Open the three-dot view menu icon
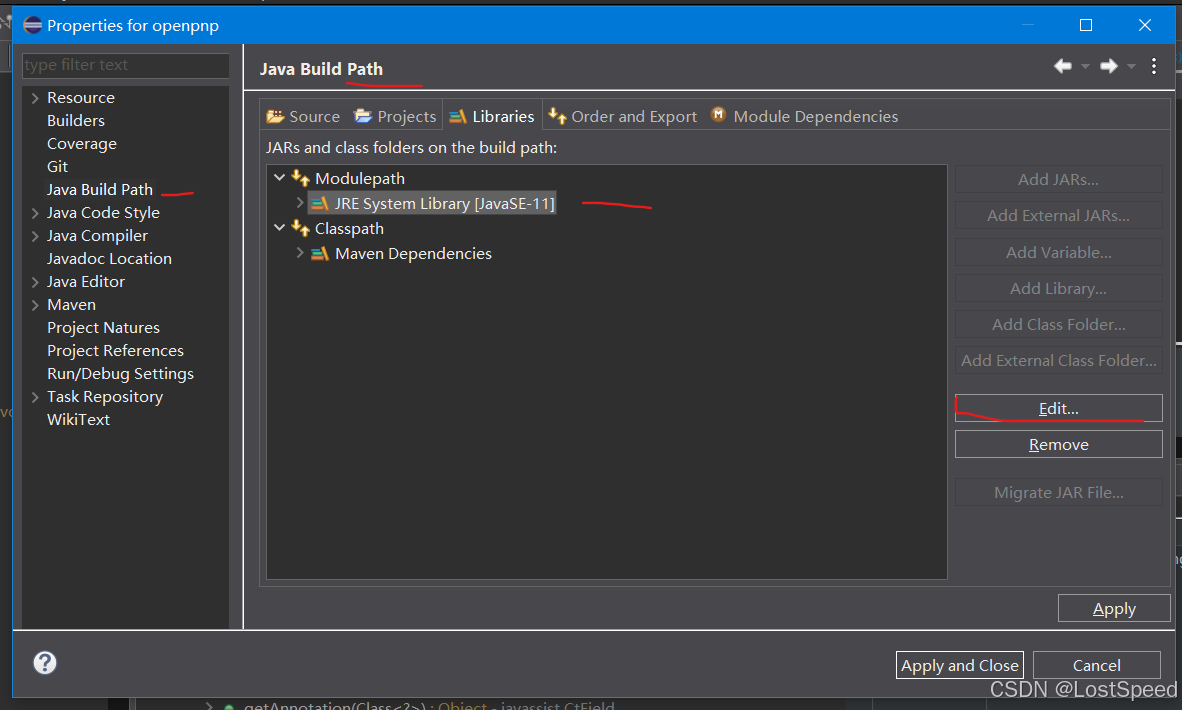Screen dimensions: 1182x710 [x=1153, y=65]
